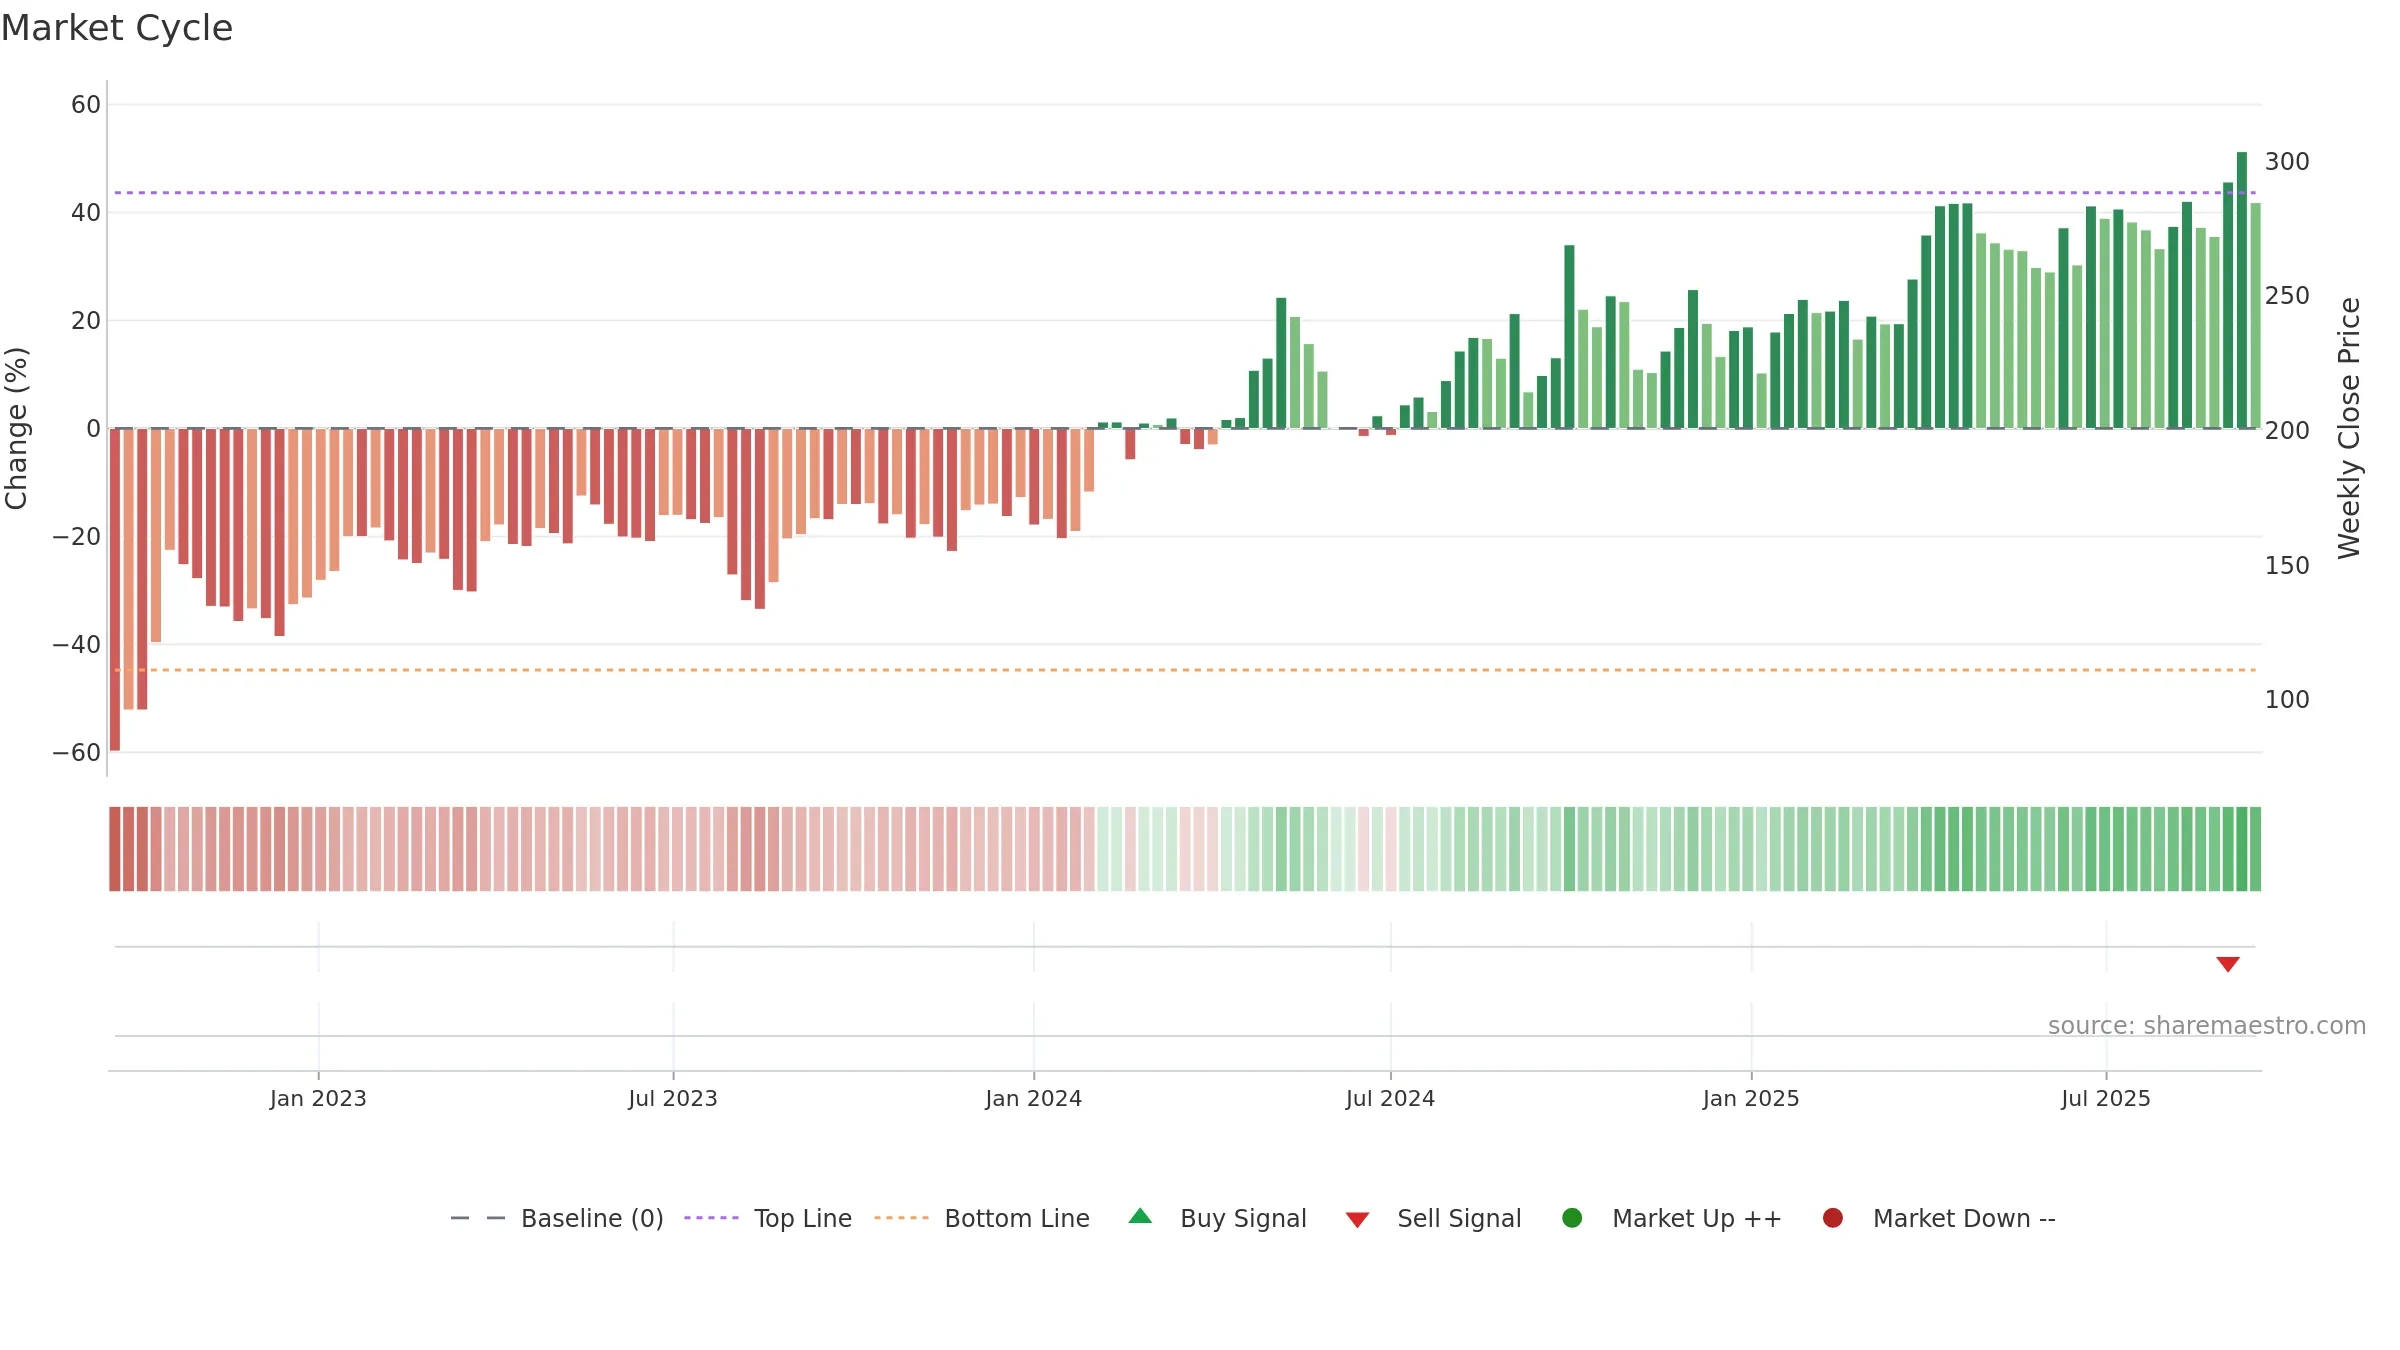Viewport: 2400px width, 1350px height.
Task: Click the 60 tick on left axis
Action: tap(86, 105)
